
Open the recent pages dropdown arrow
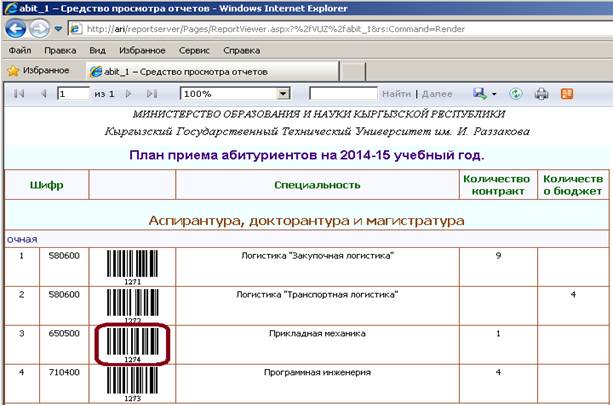click(x=58, y=29)
